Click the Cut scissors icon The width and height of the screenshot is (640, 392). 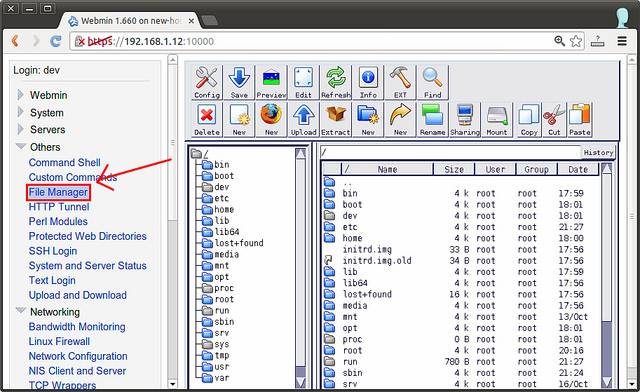(x=554, y=120)
